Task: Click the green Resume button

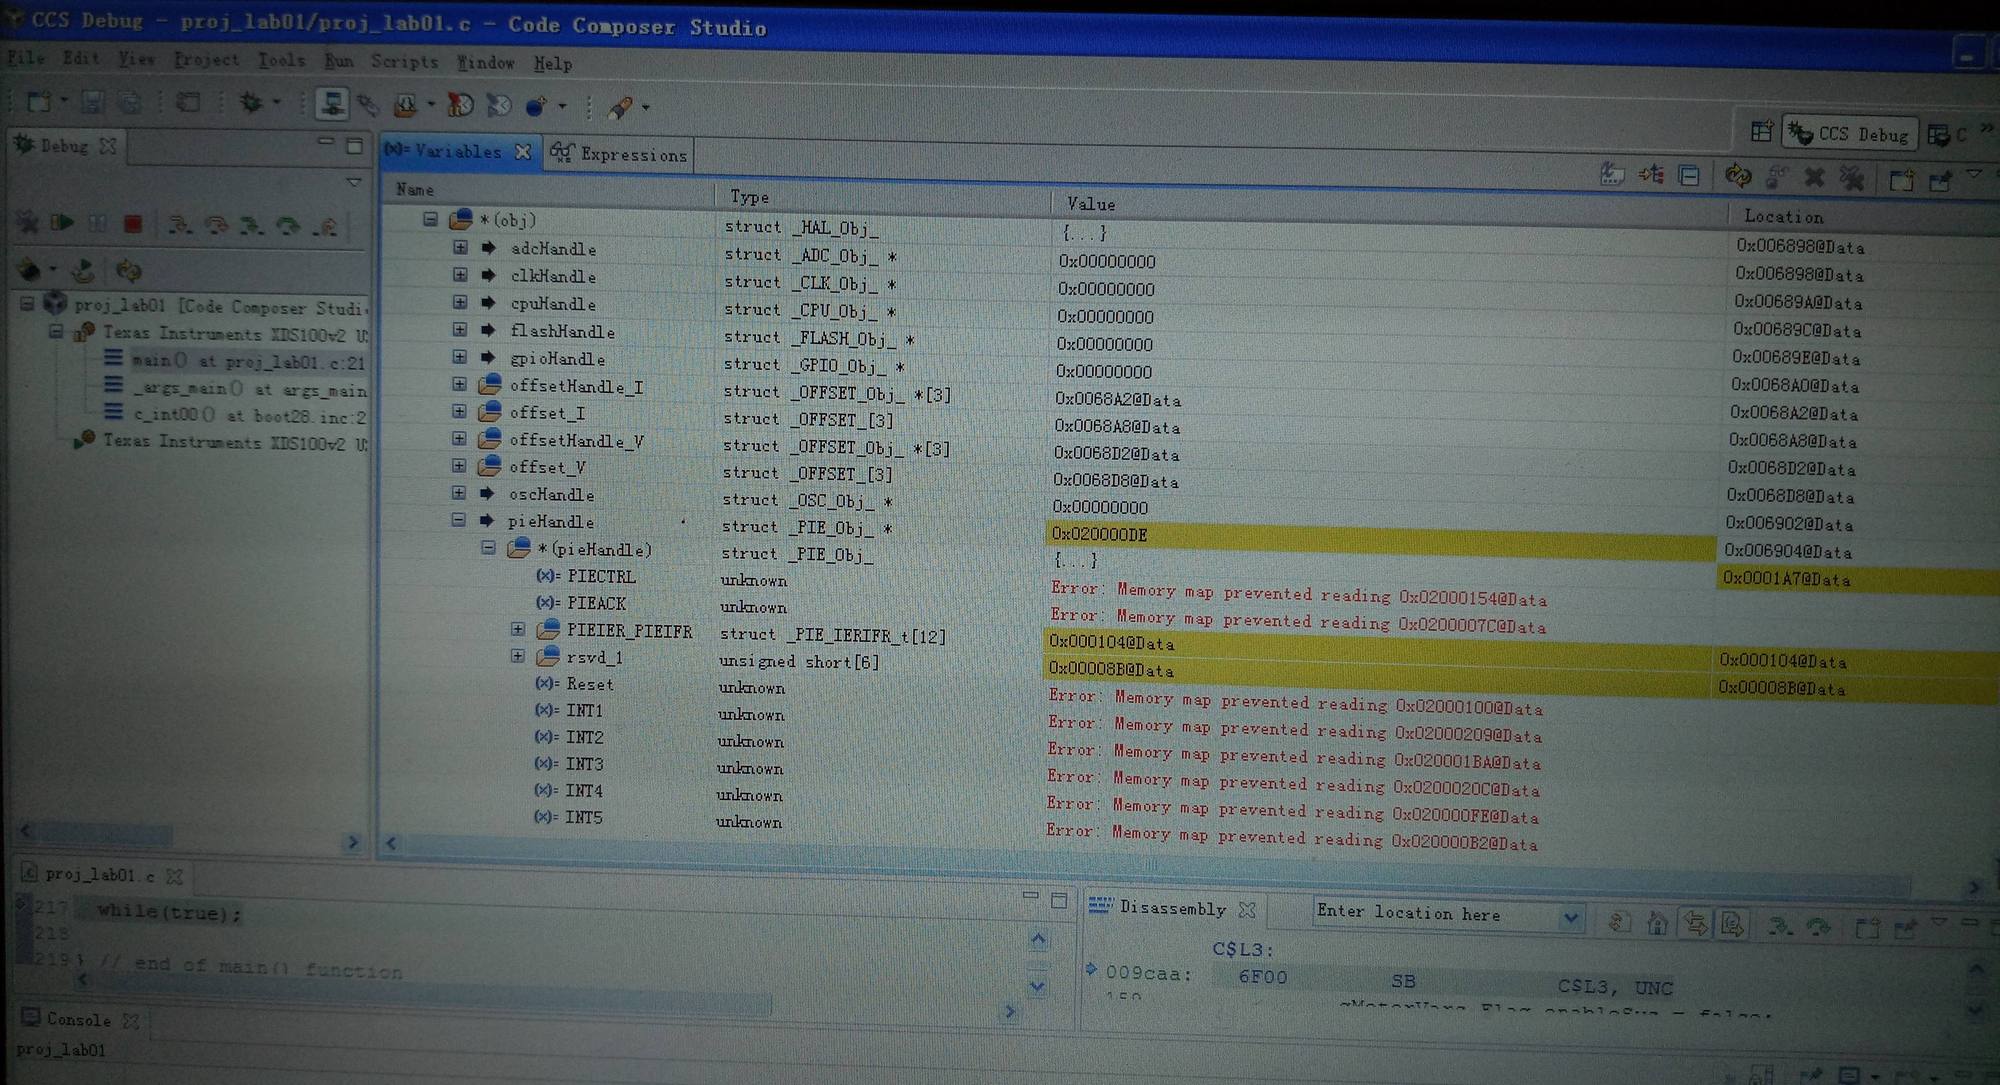Action: [x=63, y=223]
